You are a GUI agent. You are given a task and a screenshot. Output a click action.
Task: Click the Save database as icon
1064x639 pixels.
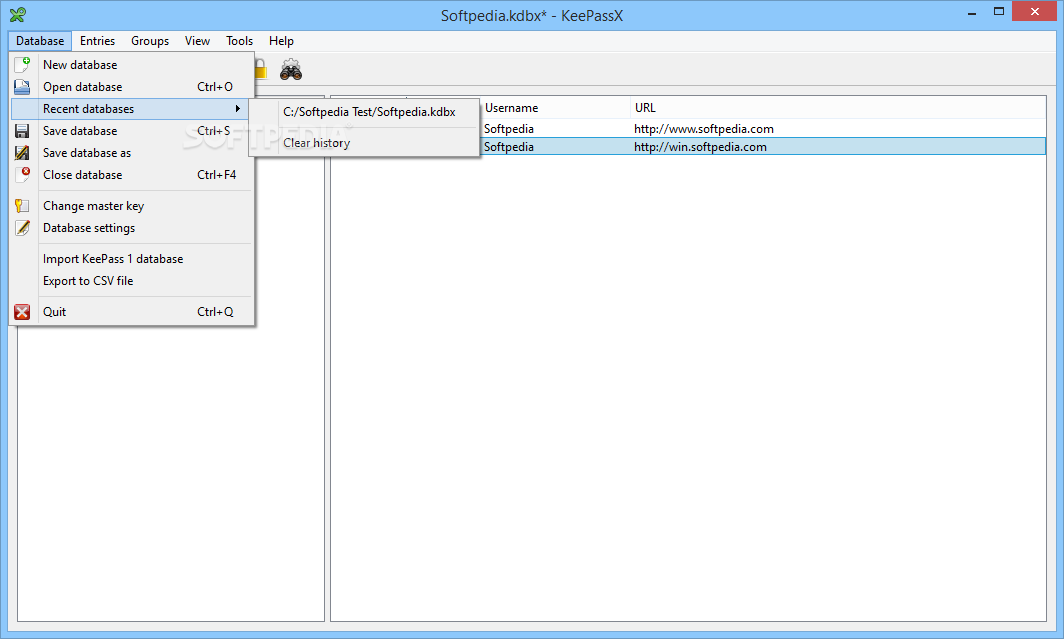(22, 153)
